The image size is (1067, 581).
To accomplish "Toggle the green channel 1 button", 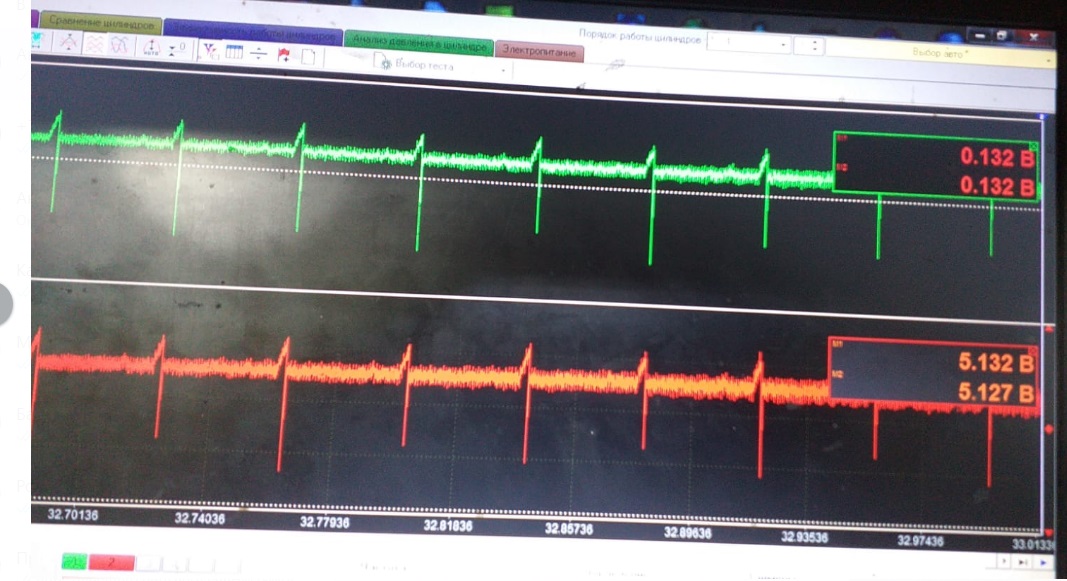I will [x=74, y=562].
